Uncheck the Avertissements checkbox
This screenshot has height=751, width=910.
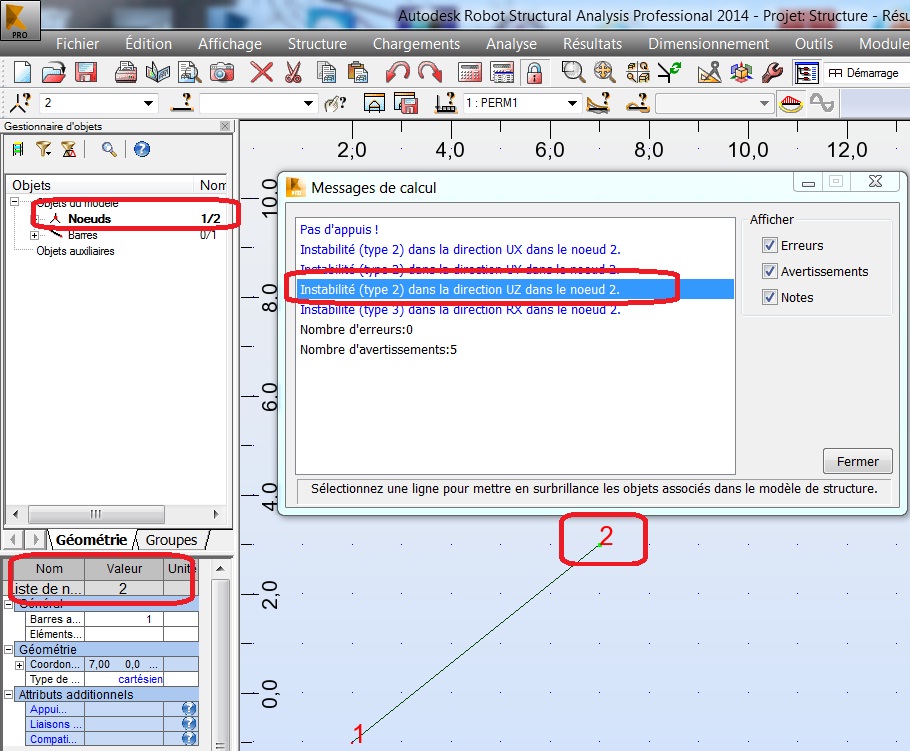tap(769, 272)
